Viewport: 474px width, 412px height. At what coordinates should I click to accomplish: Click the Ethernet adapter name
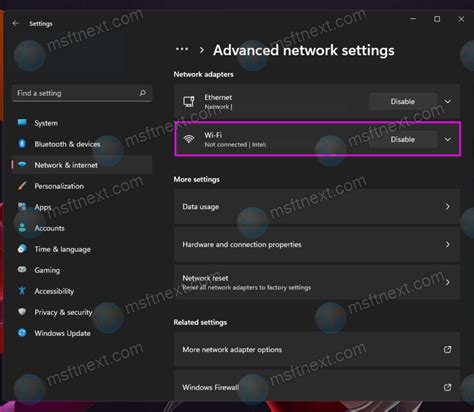218,97
